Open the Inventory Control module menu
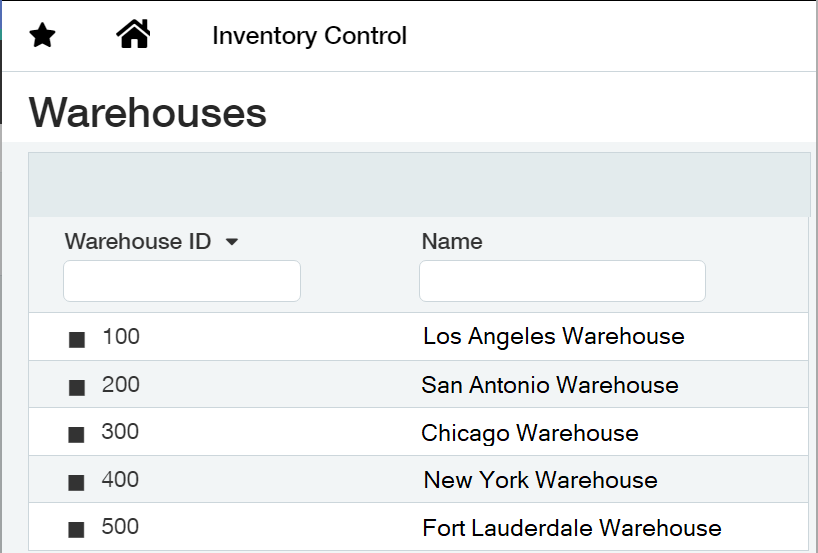The width and height of the screenshot is (818, 553). coord(309,35)
